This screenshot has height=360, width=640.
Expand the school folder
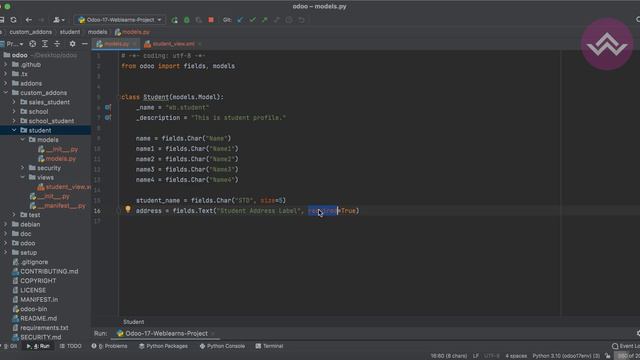pos(14,111)
